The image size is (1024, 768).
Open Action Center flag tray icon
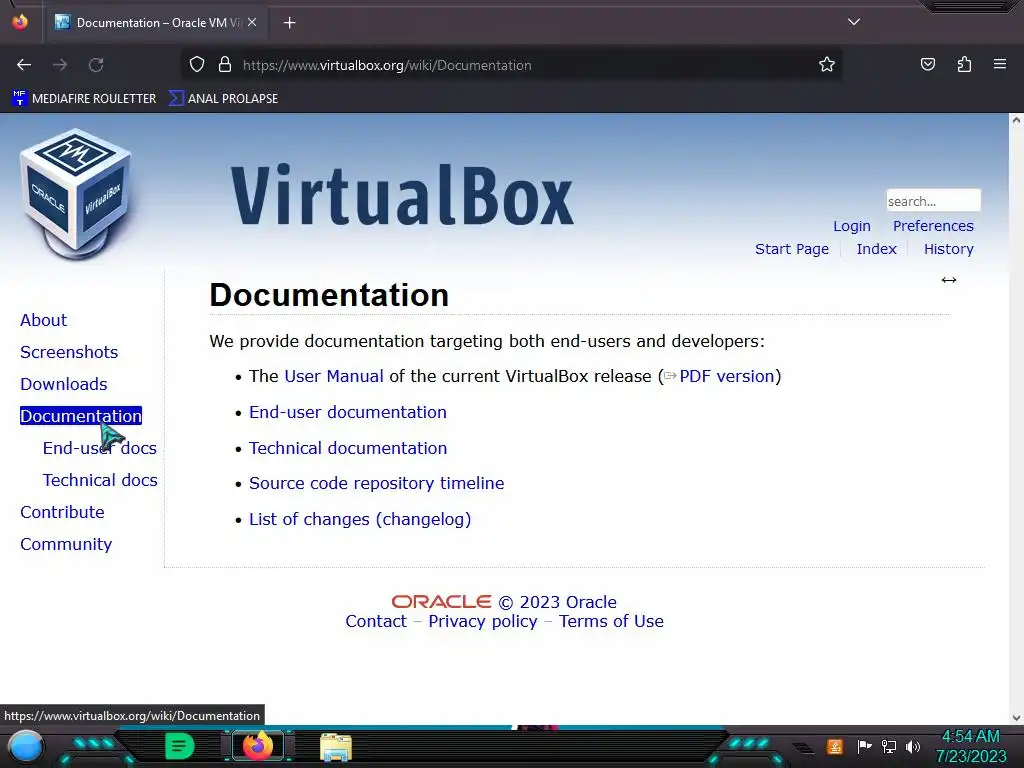[864, 746]
